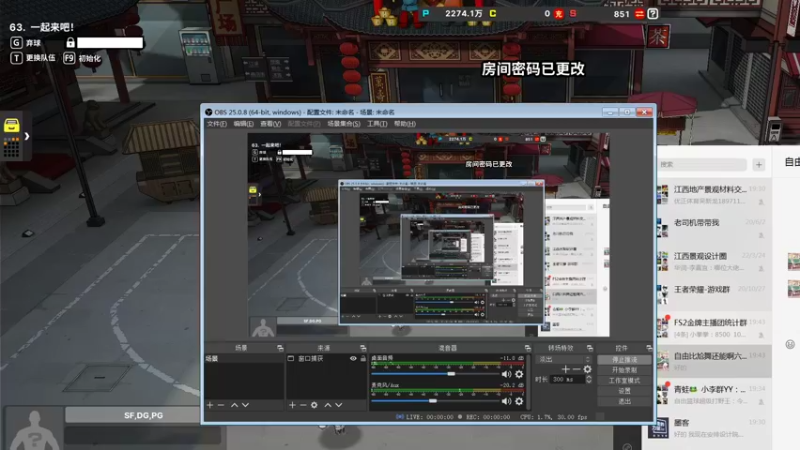Open the 帮助(H) menu in OBS
This screenshot has height=450, width=800.
coord(405,124)
